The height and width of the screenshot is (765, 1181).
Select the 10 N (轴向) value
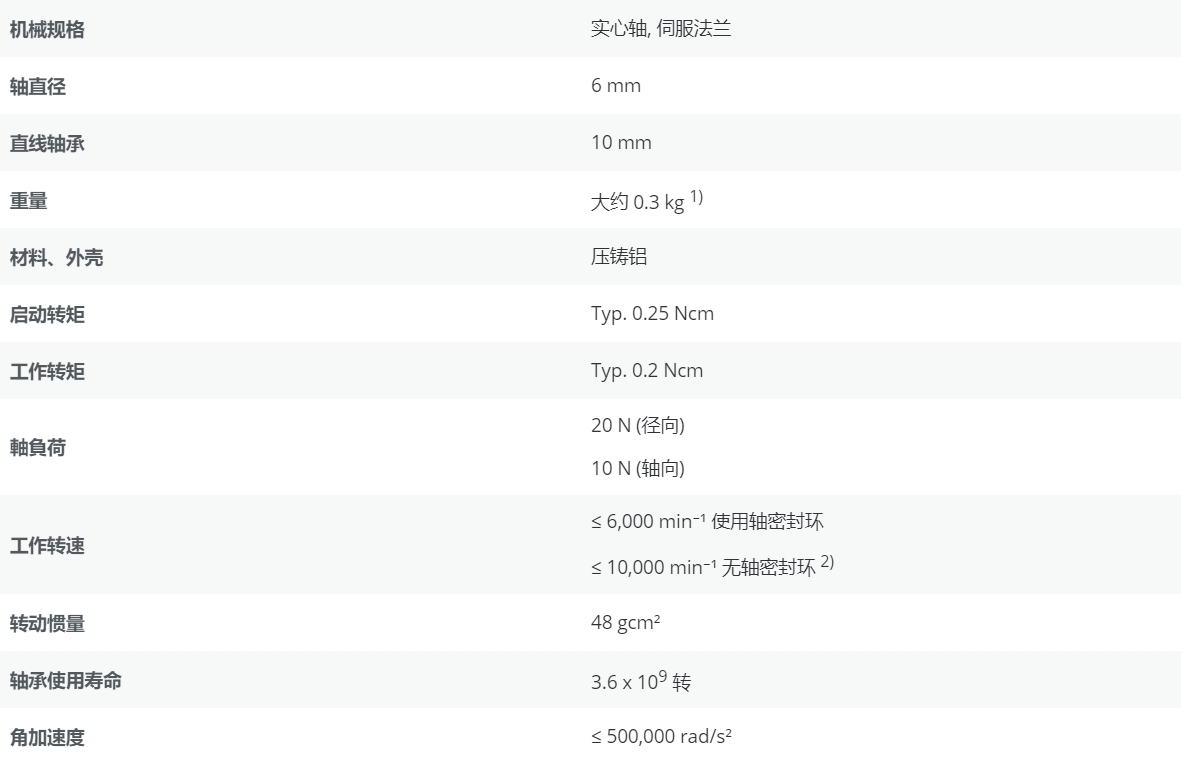click(x=637, y=469)
